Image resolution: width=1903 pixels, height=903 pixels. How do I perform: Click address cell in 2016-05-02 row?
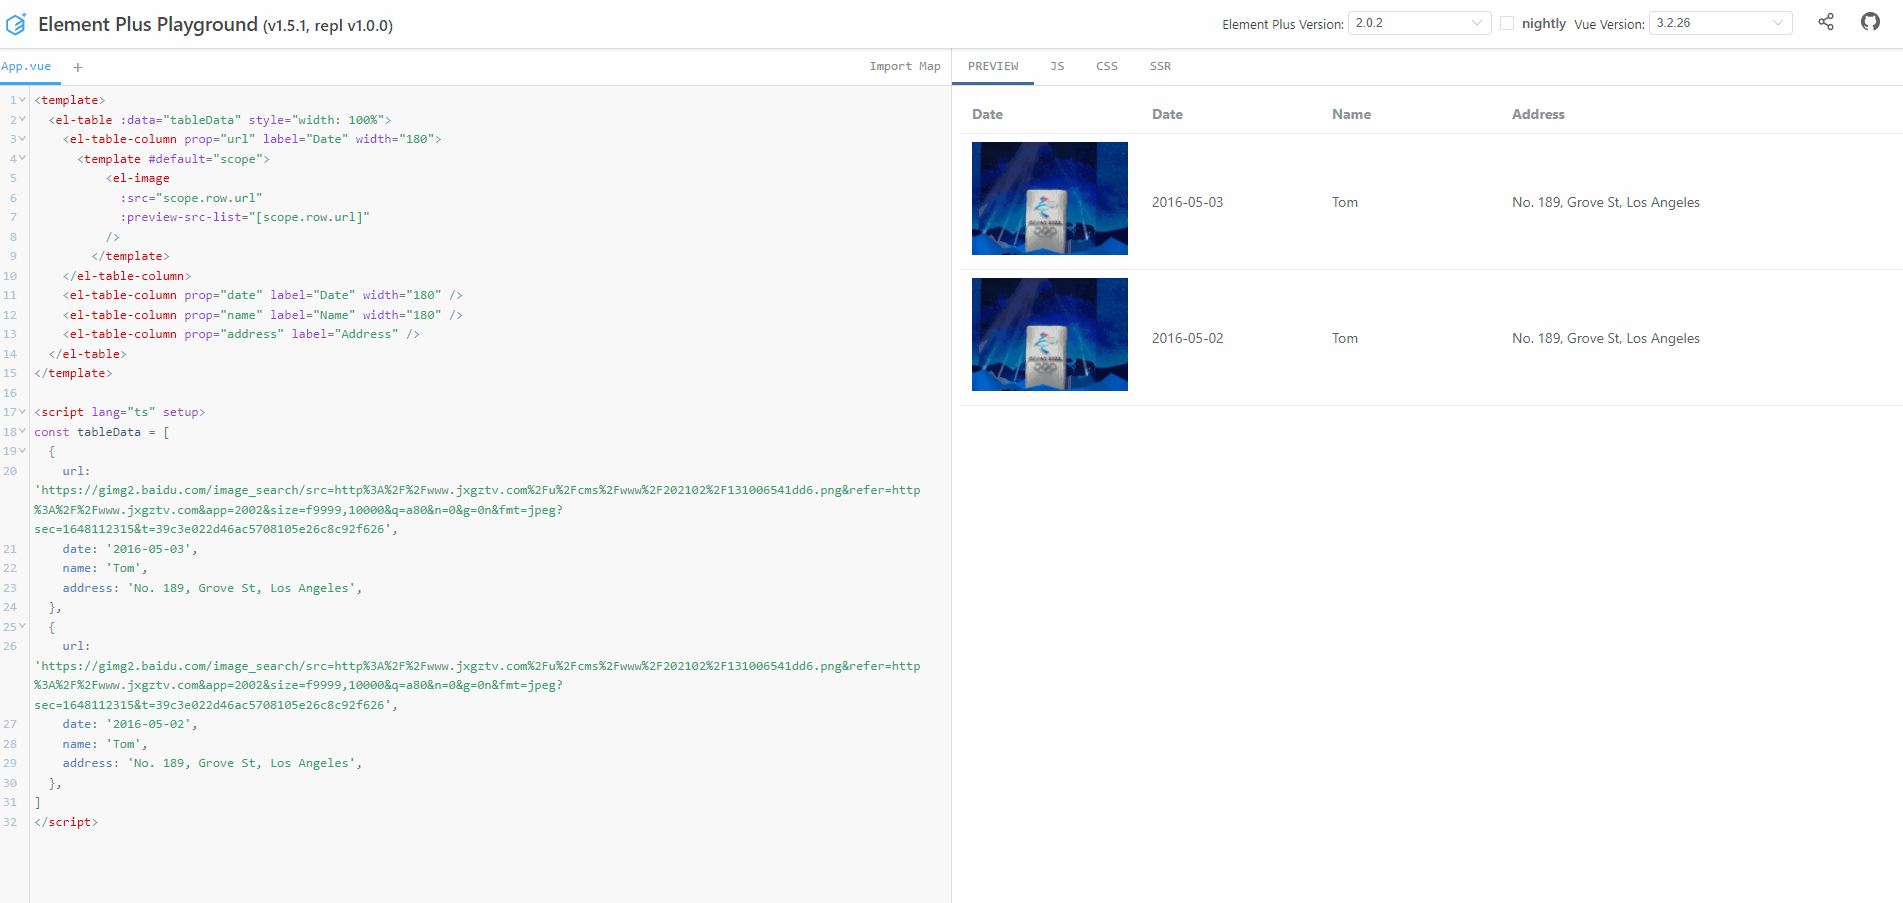point(1606,338)
